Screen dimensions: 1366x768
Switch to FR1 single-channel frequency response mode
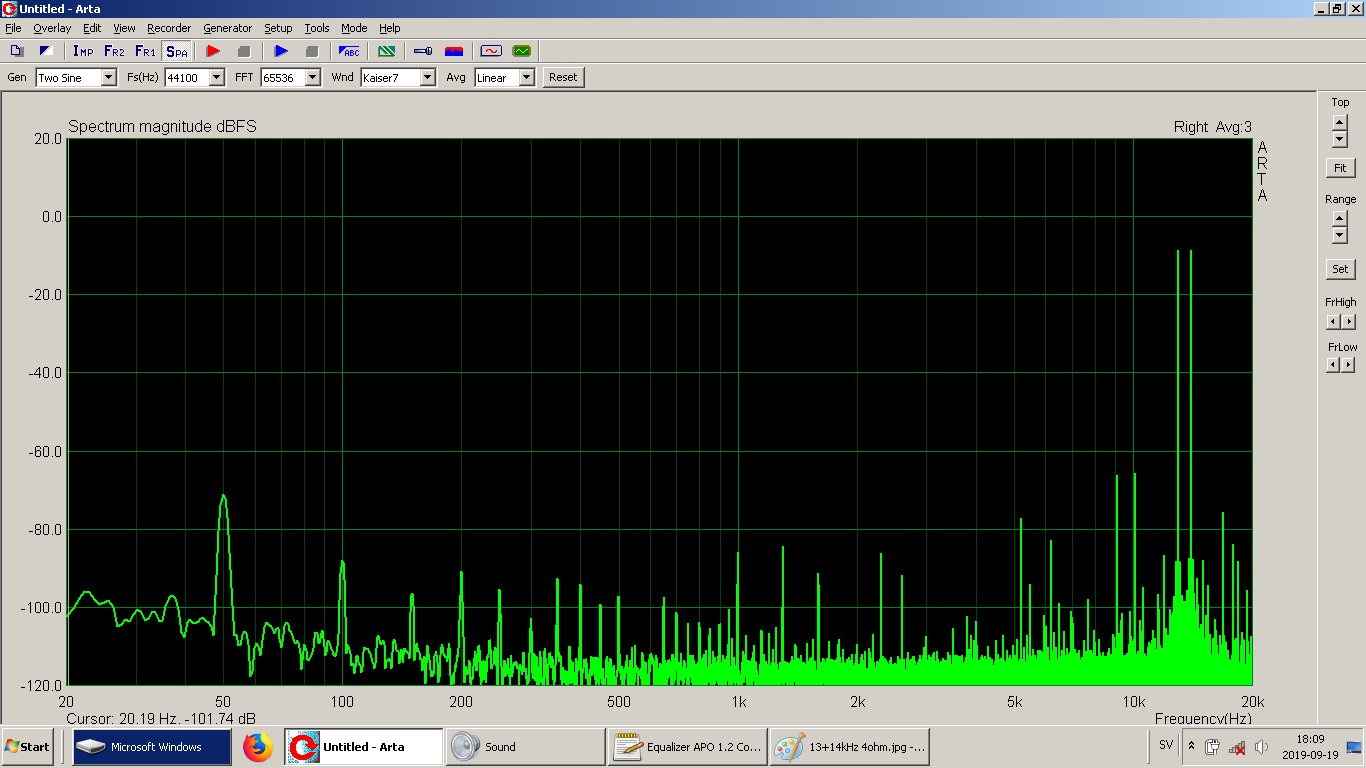(145, 51)
